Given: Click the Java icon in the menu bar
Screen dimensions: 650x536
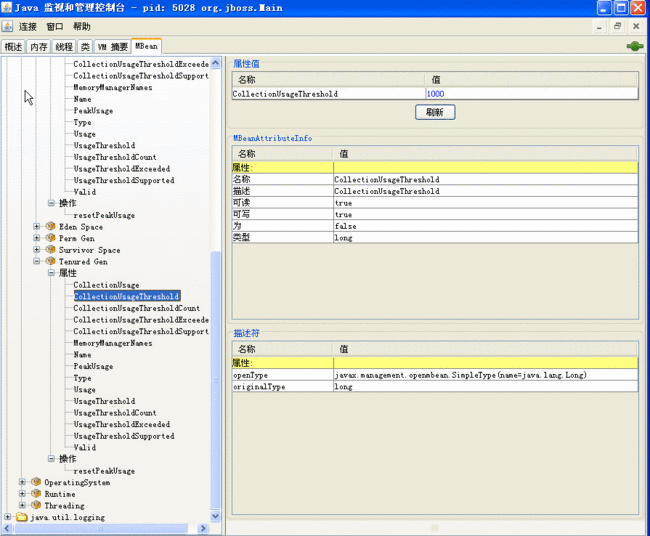Looking at the screenshot, I should tap(7, 27).
